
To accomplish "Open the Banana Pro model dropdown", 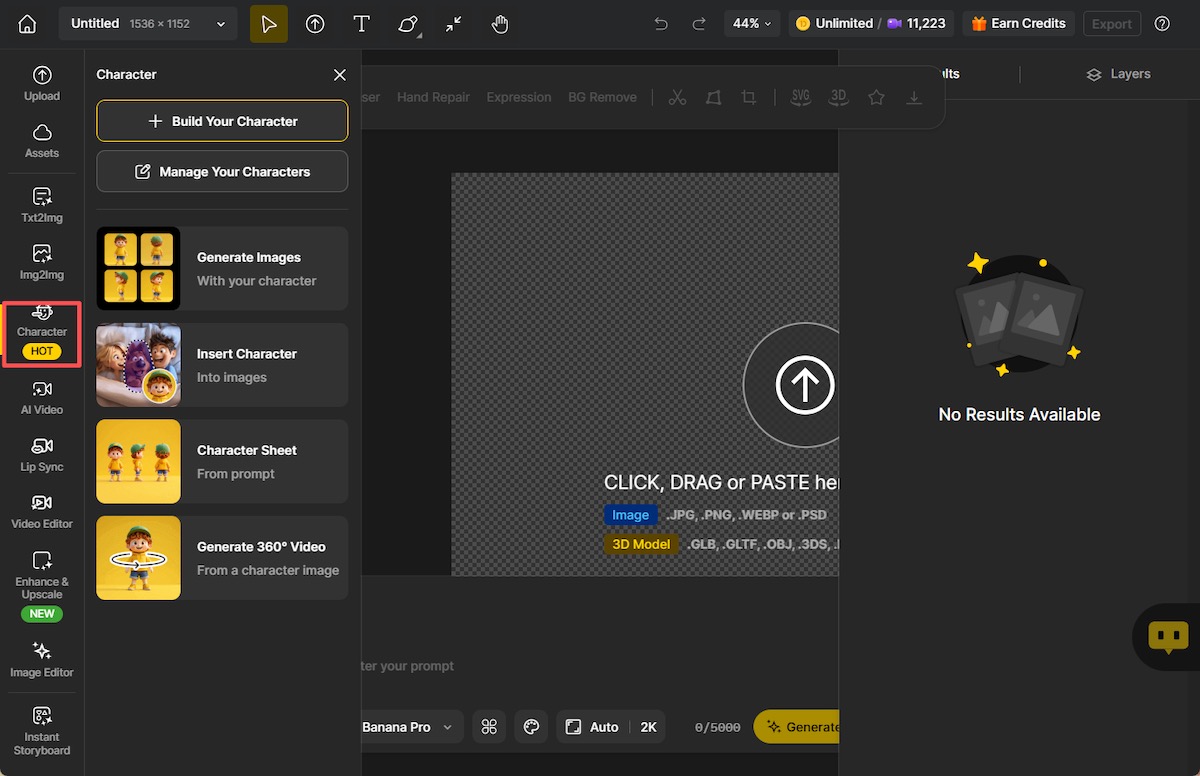I will coord(410,726).
